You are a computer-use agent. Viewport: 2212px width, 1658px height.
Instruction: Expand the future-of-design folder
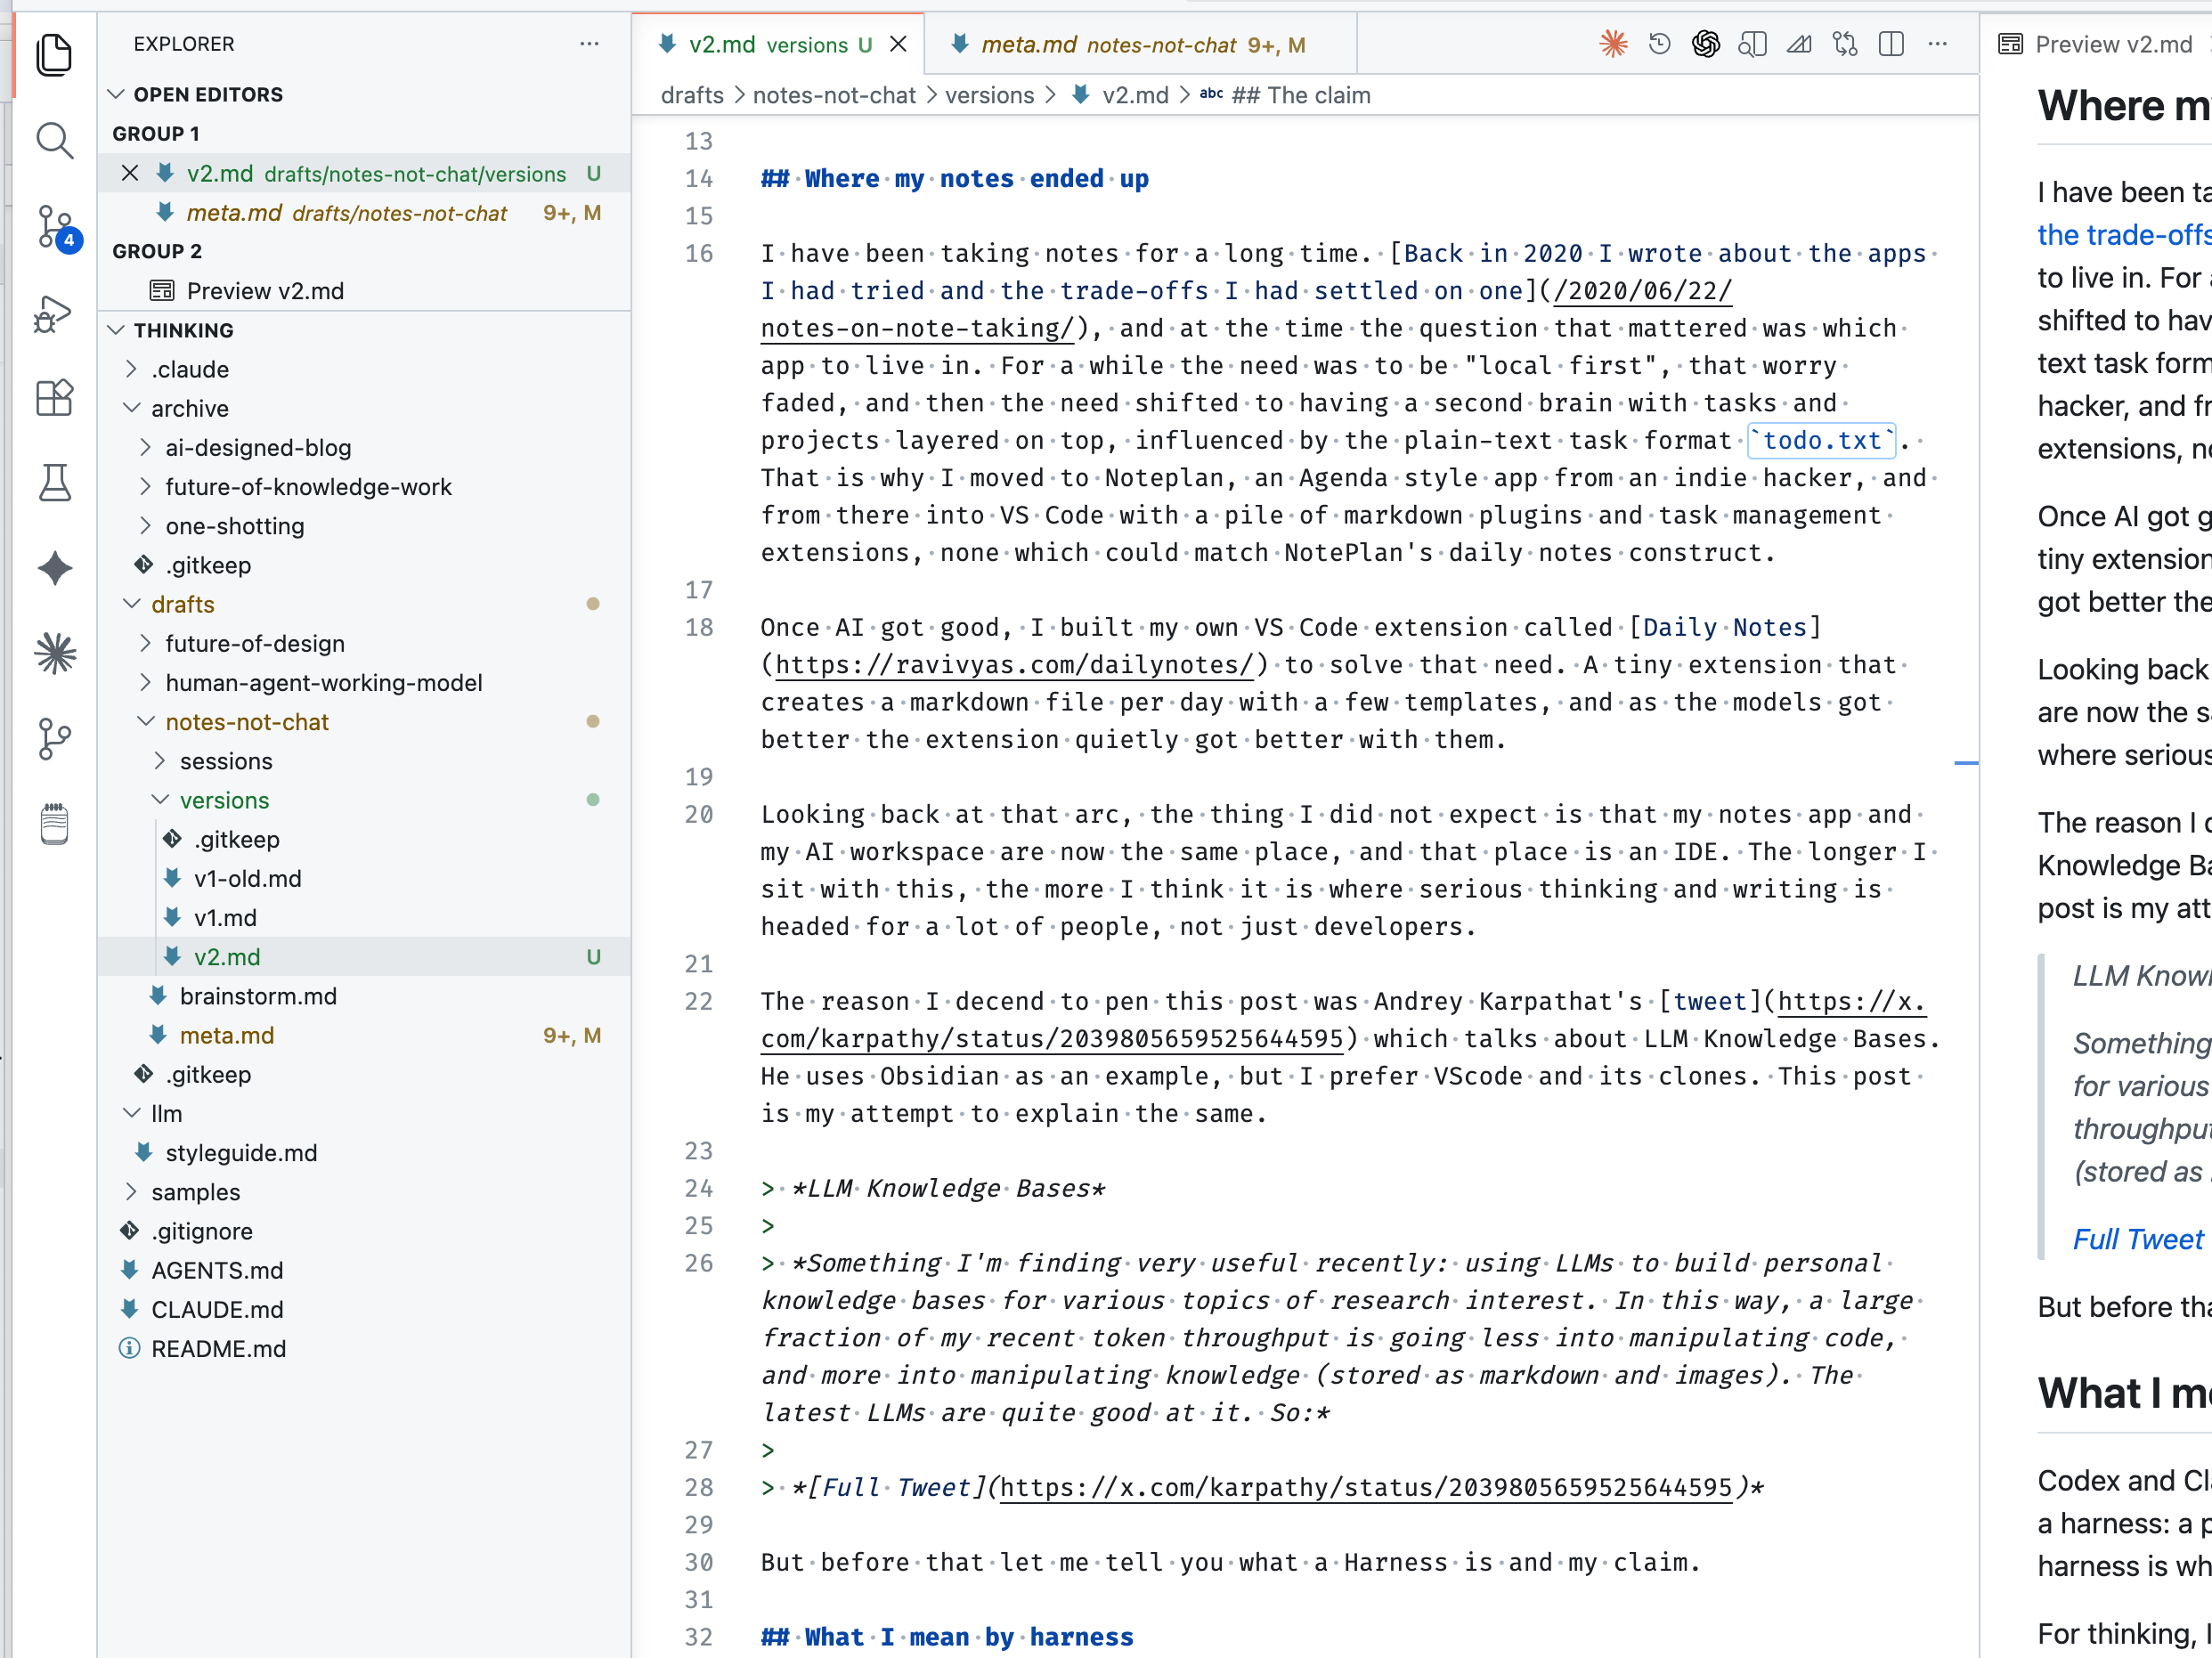145,643
